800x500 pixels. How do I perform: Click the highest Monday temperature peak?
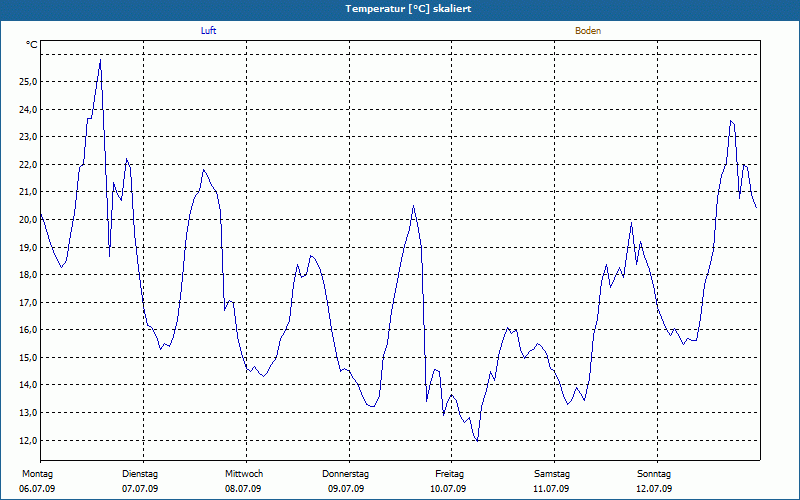(x=100, y=60)
